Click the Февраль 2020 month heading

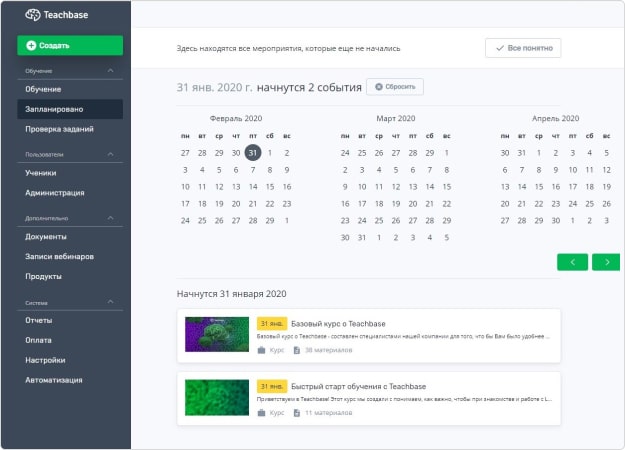coord(236,118)
